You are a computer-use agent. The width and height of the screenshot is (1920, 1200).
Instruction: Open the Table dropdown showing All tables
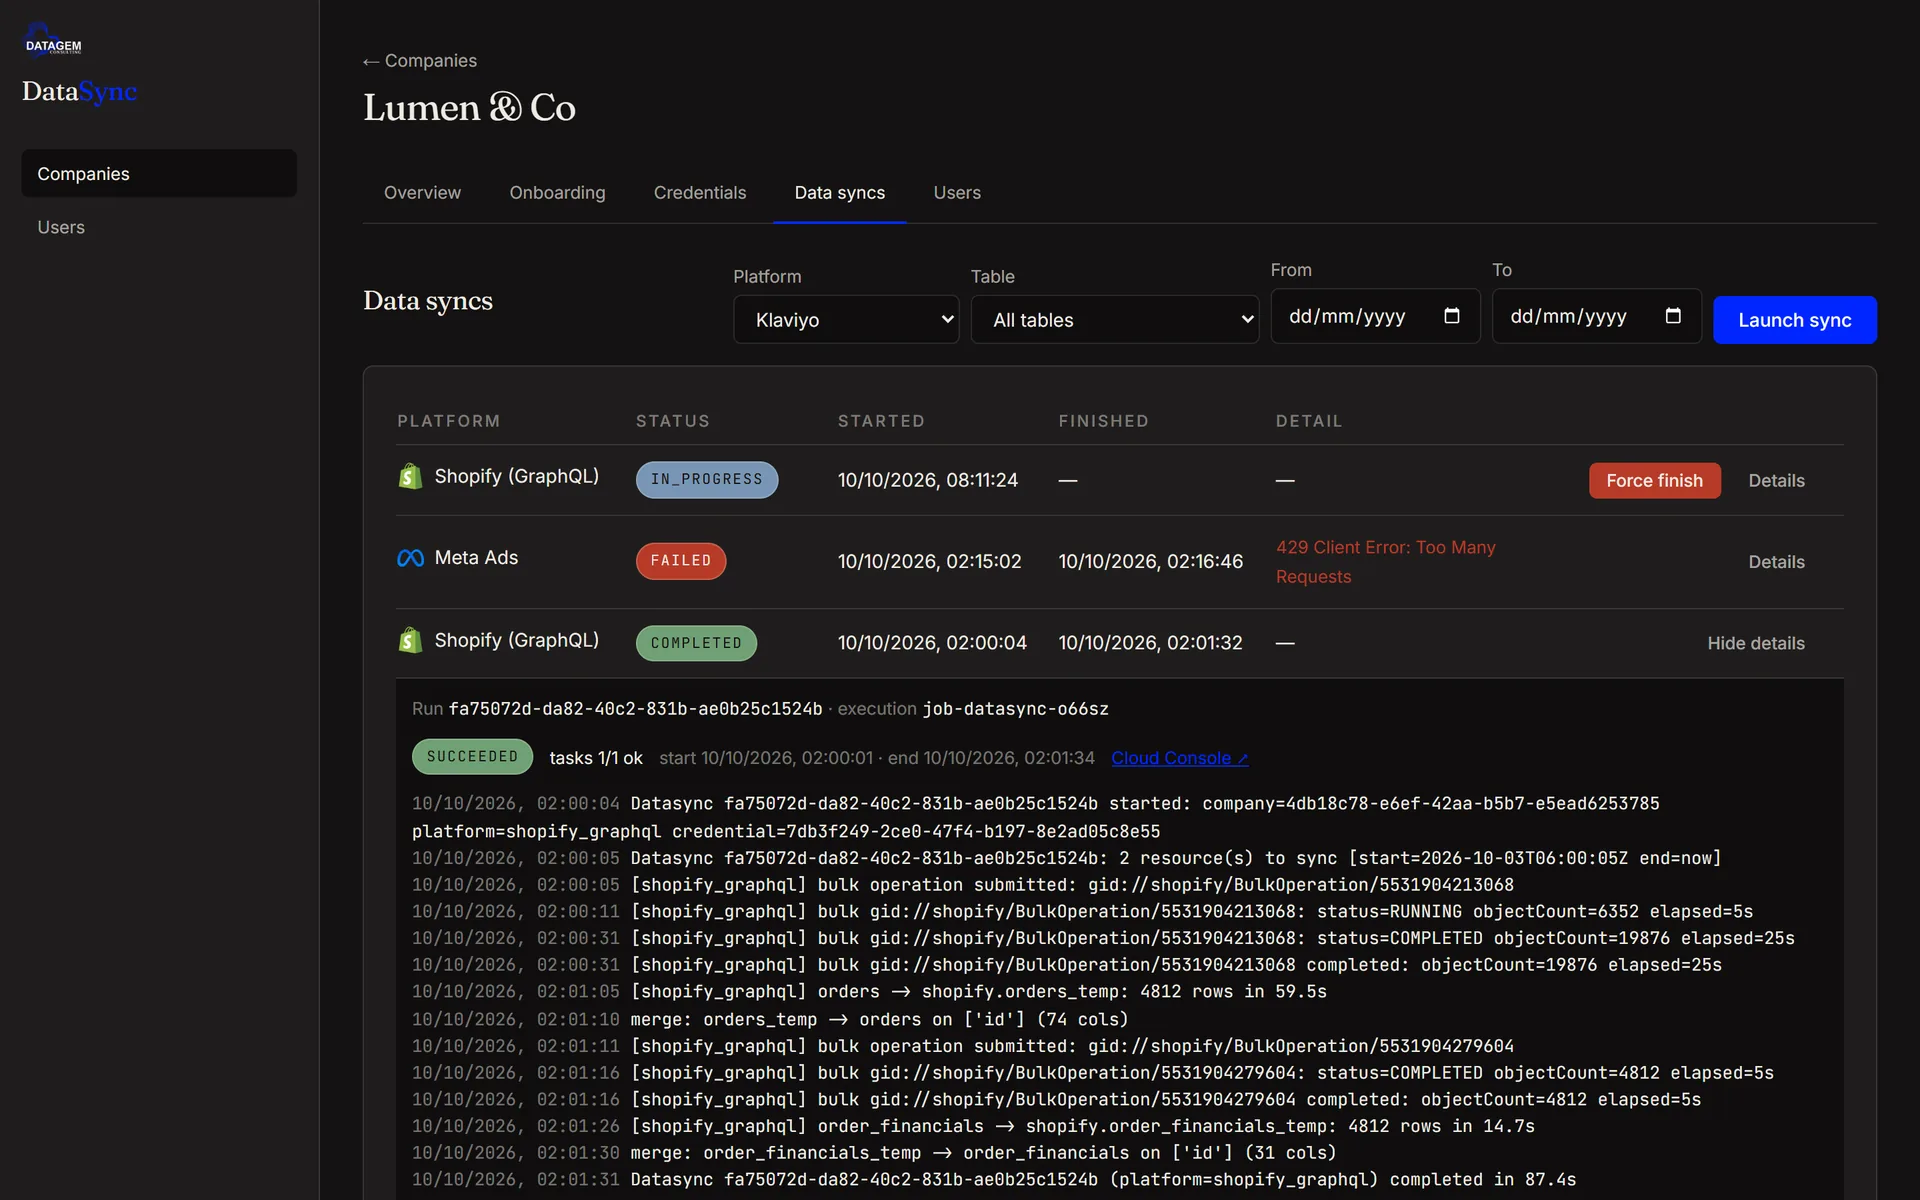(x=1115, y=320)
